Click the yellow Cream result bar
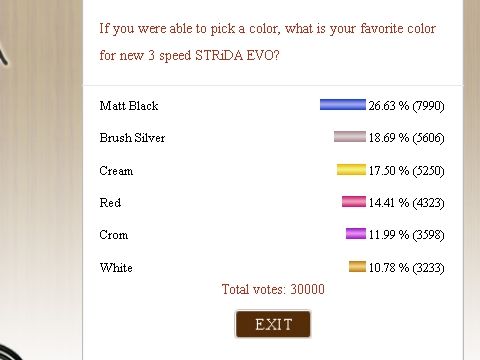The height and width of the screenshot is (360, 480). (351, 170)
